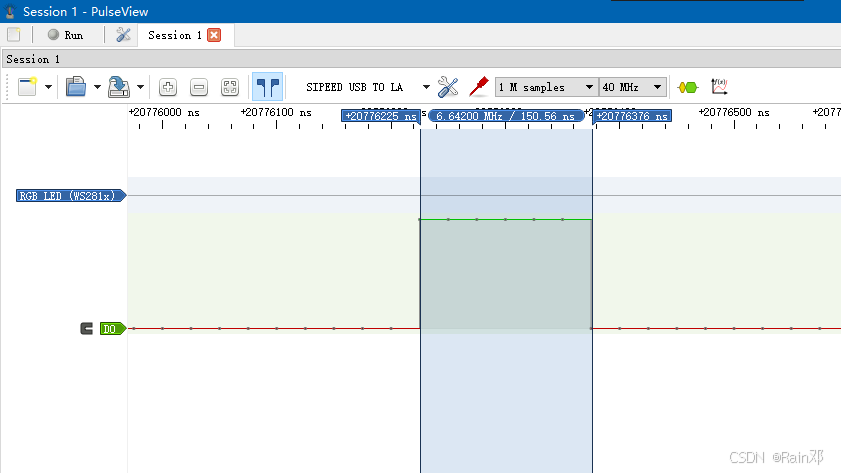Open the 40 MHz sample rate dropdown
Screen dimensions: 841x473
point(632,87)
